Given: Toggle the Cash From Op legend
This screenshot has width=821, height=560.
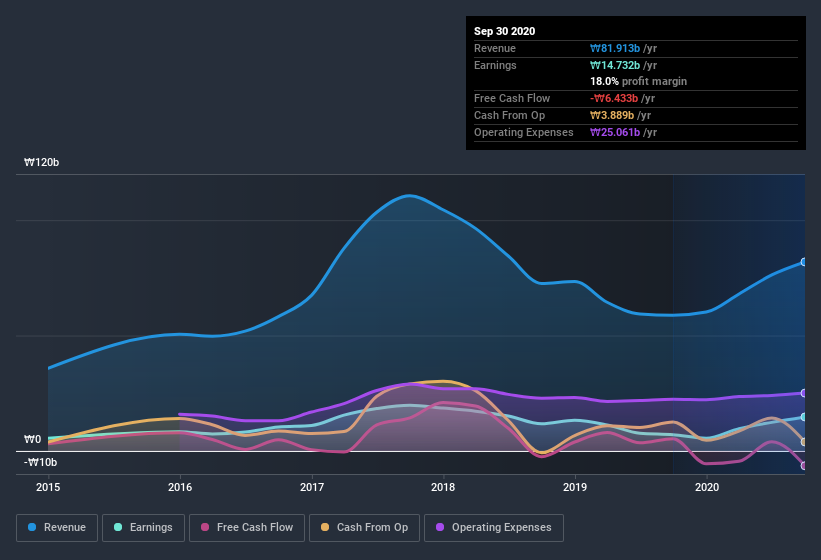Looking at the screenshot, I should coord(364,528).
